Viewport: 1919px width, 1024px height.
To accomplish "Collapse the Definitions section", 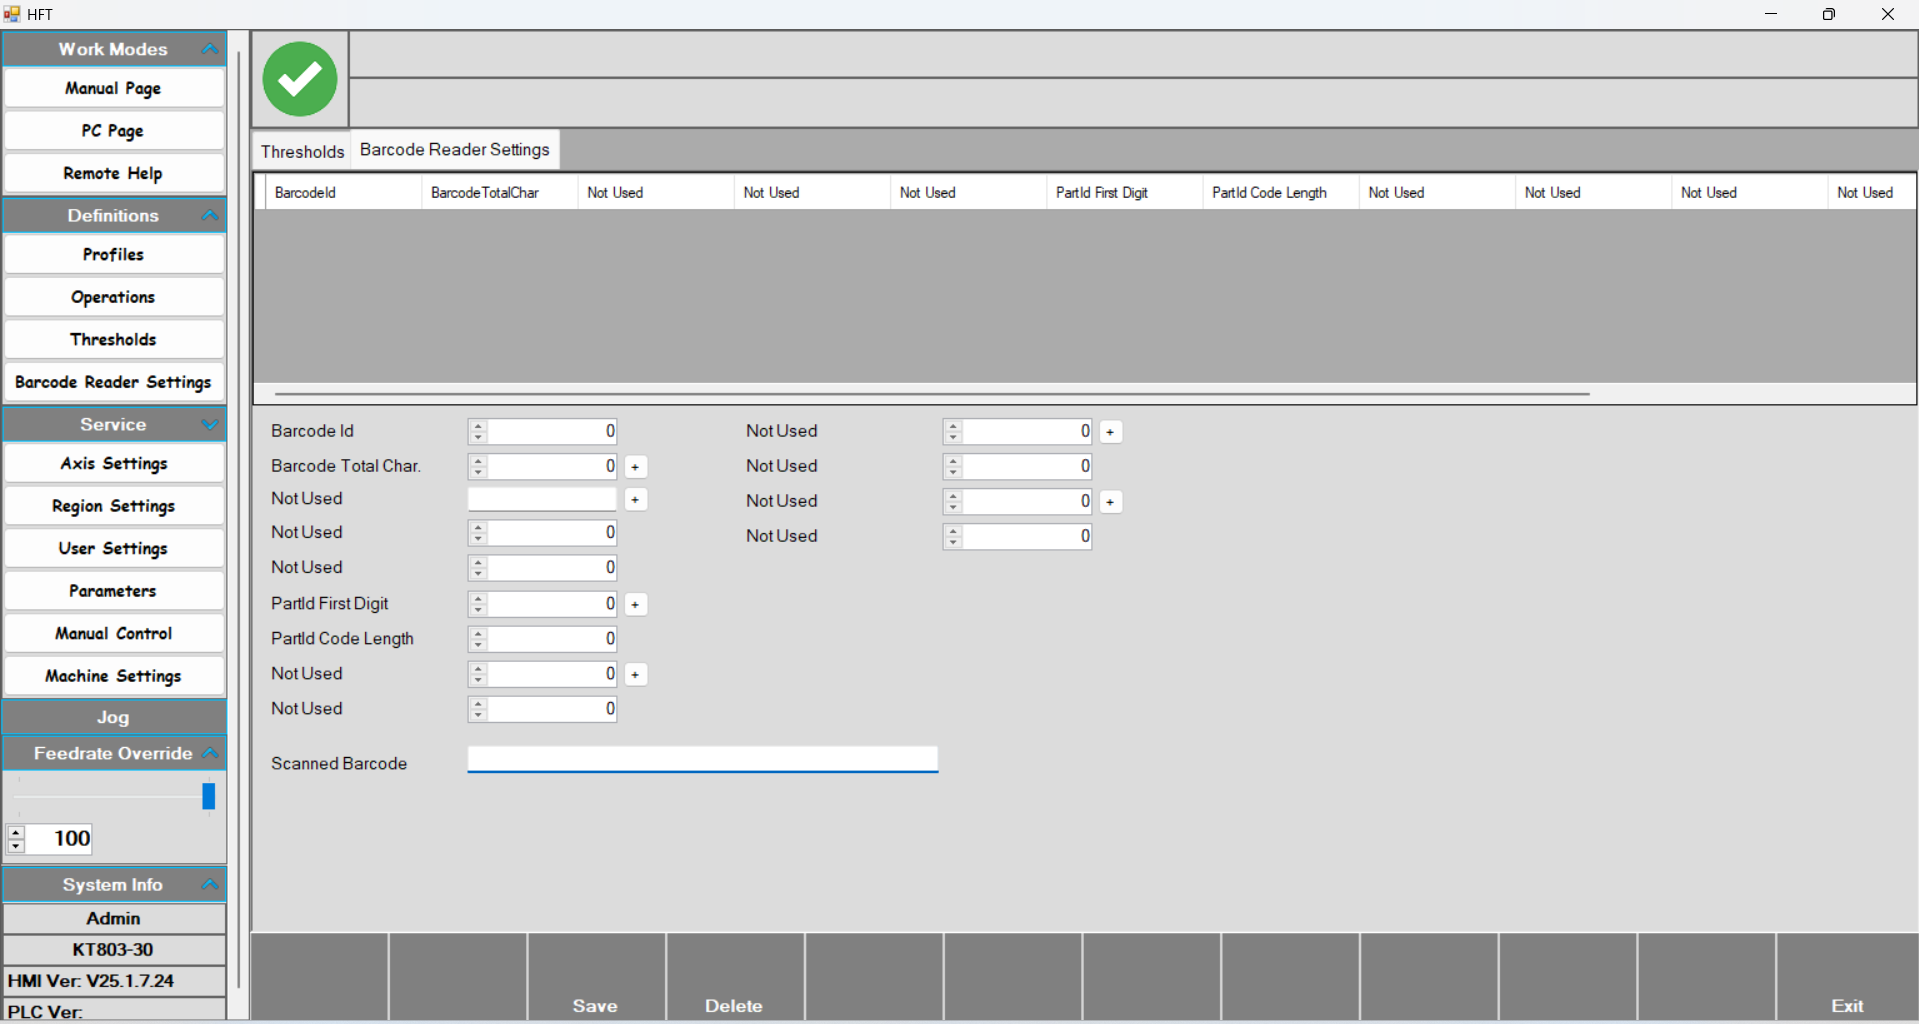I will [210, 216].
